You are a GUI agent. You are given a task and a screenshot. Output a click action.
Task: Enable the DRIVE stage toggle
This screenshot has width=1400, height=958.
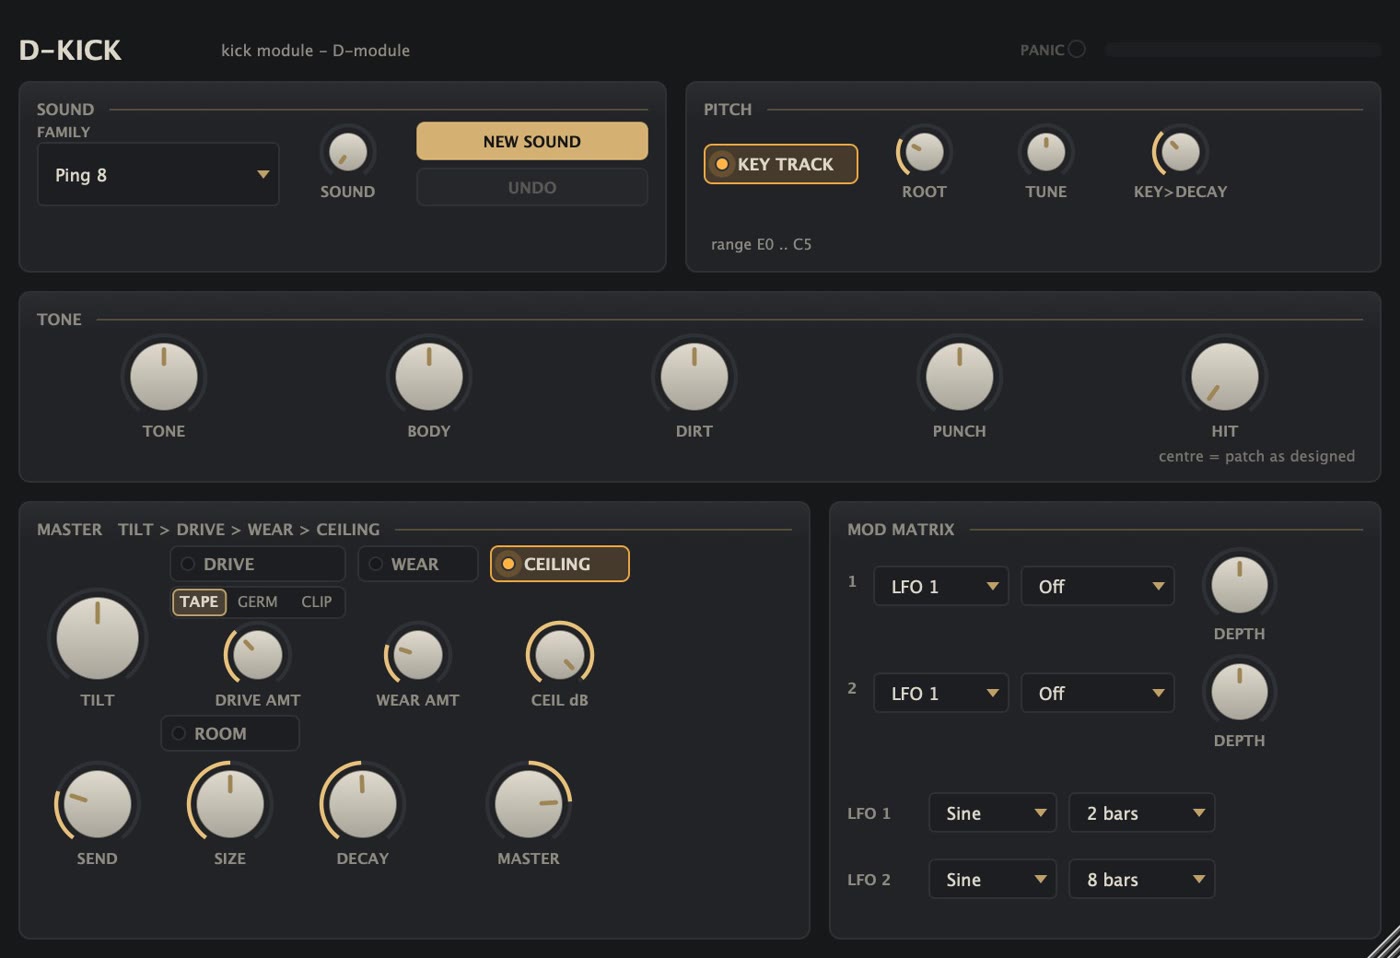click(258, 564)
